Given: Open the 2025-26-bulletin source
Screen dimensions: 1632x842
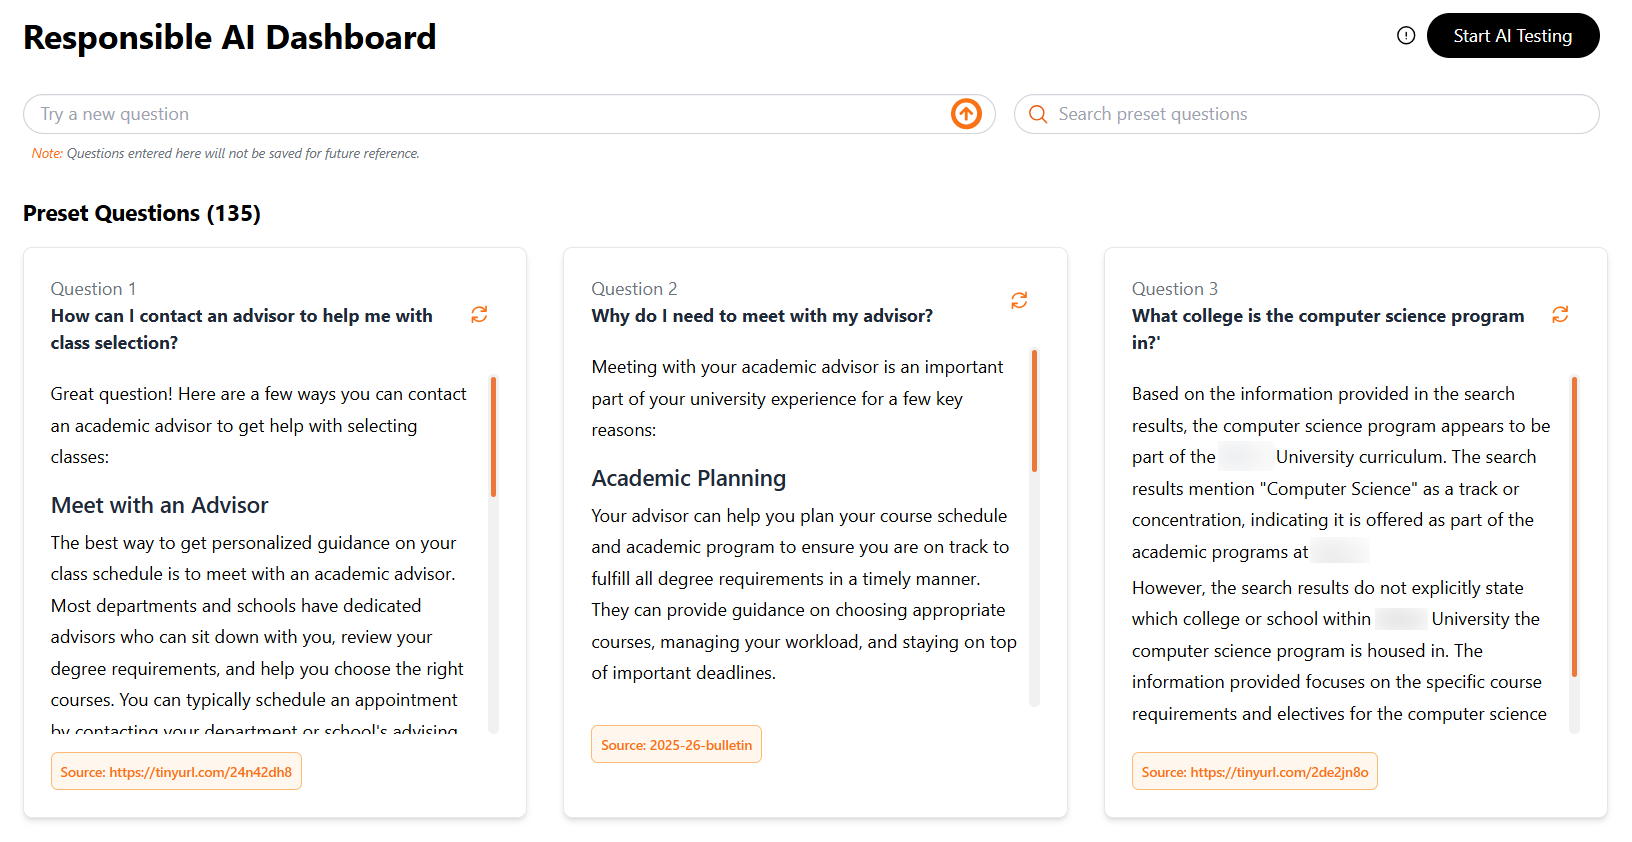Looking at the screenshot, I should (x=676, y=744).
